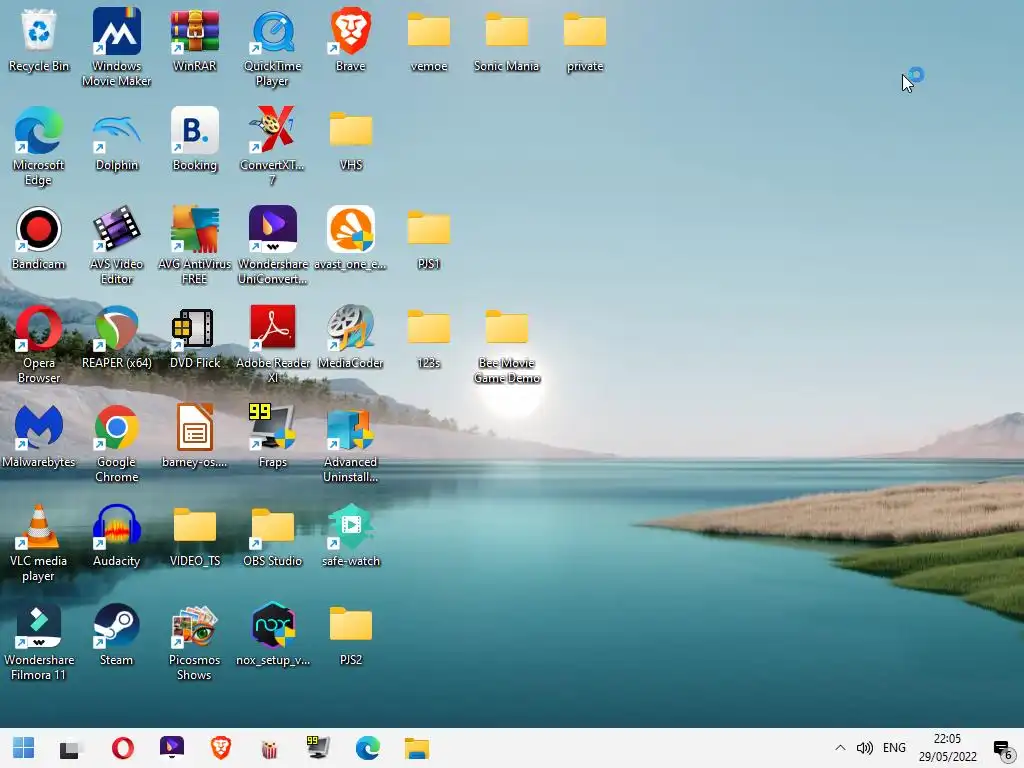Select ConvertXtoDVD 7 shortcut

(272, 146)
